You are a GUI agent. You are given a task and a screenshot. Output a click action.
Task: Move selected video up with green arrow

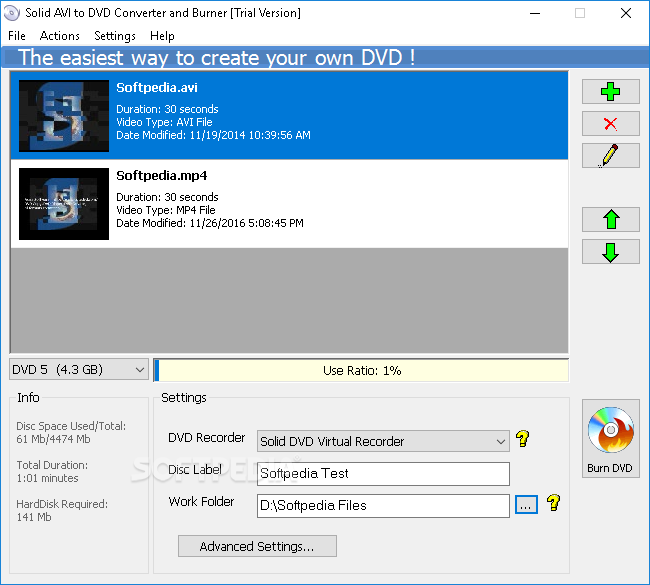click(x=611, y=219)
